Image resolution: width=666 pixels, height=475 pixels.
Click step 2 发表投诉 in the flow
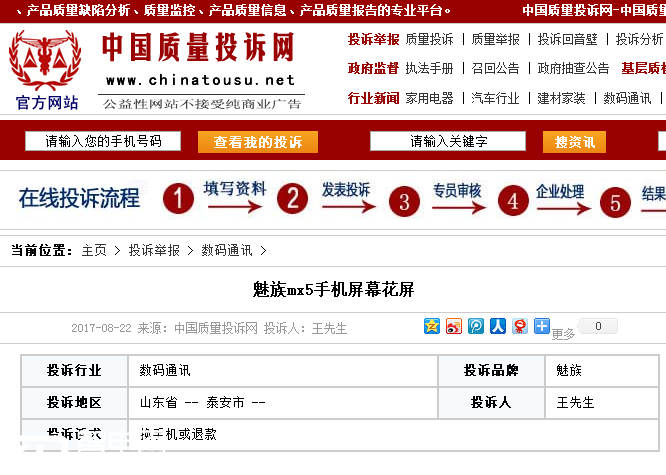tap(326, 198)
